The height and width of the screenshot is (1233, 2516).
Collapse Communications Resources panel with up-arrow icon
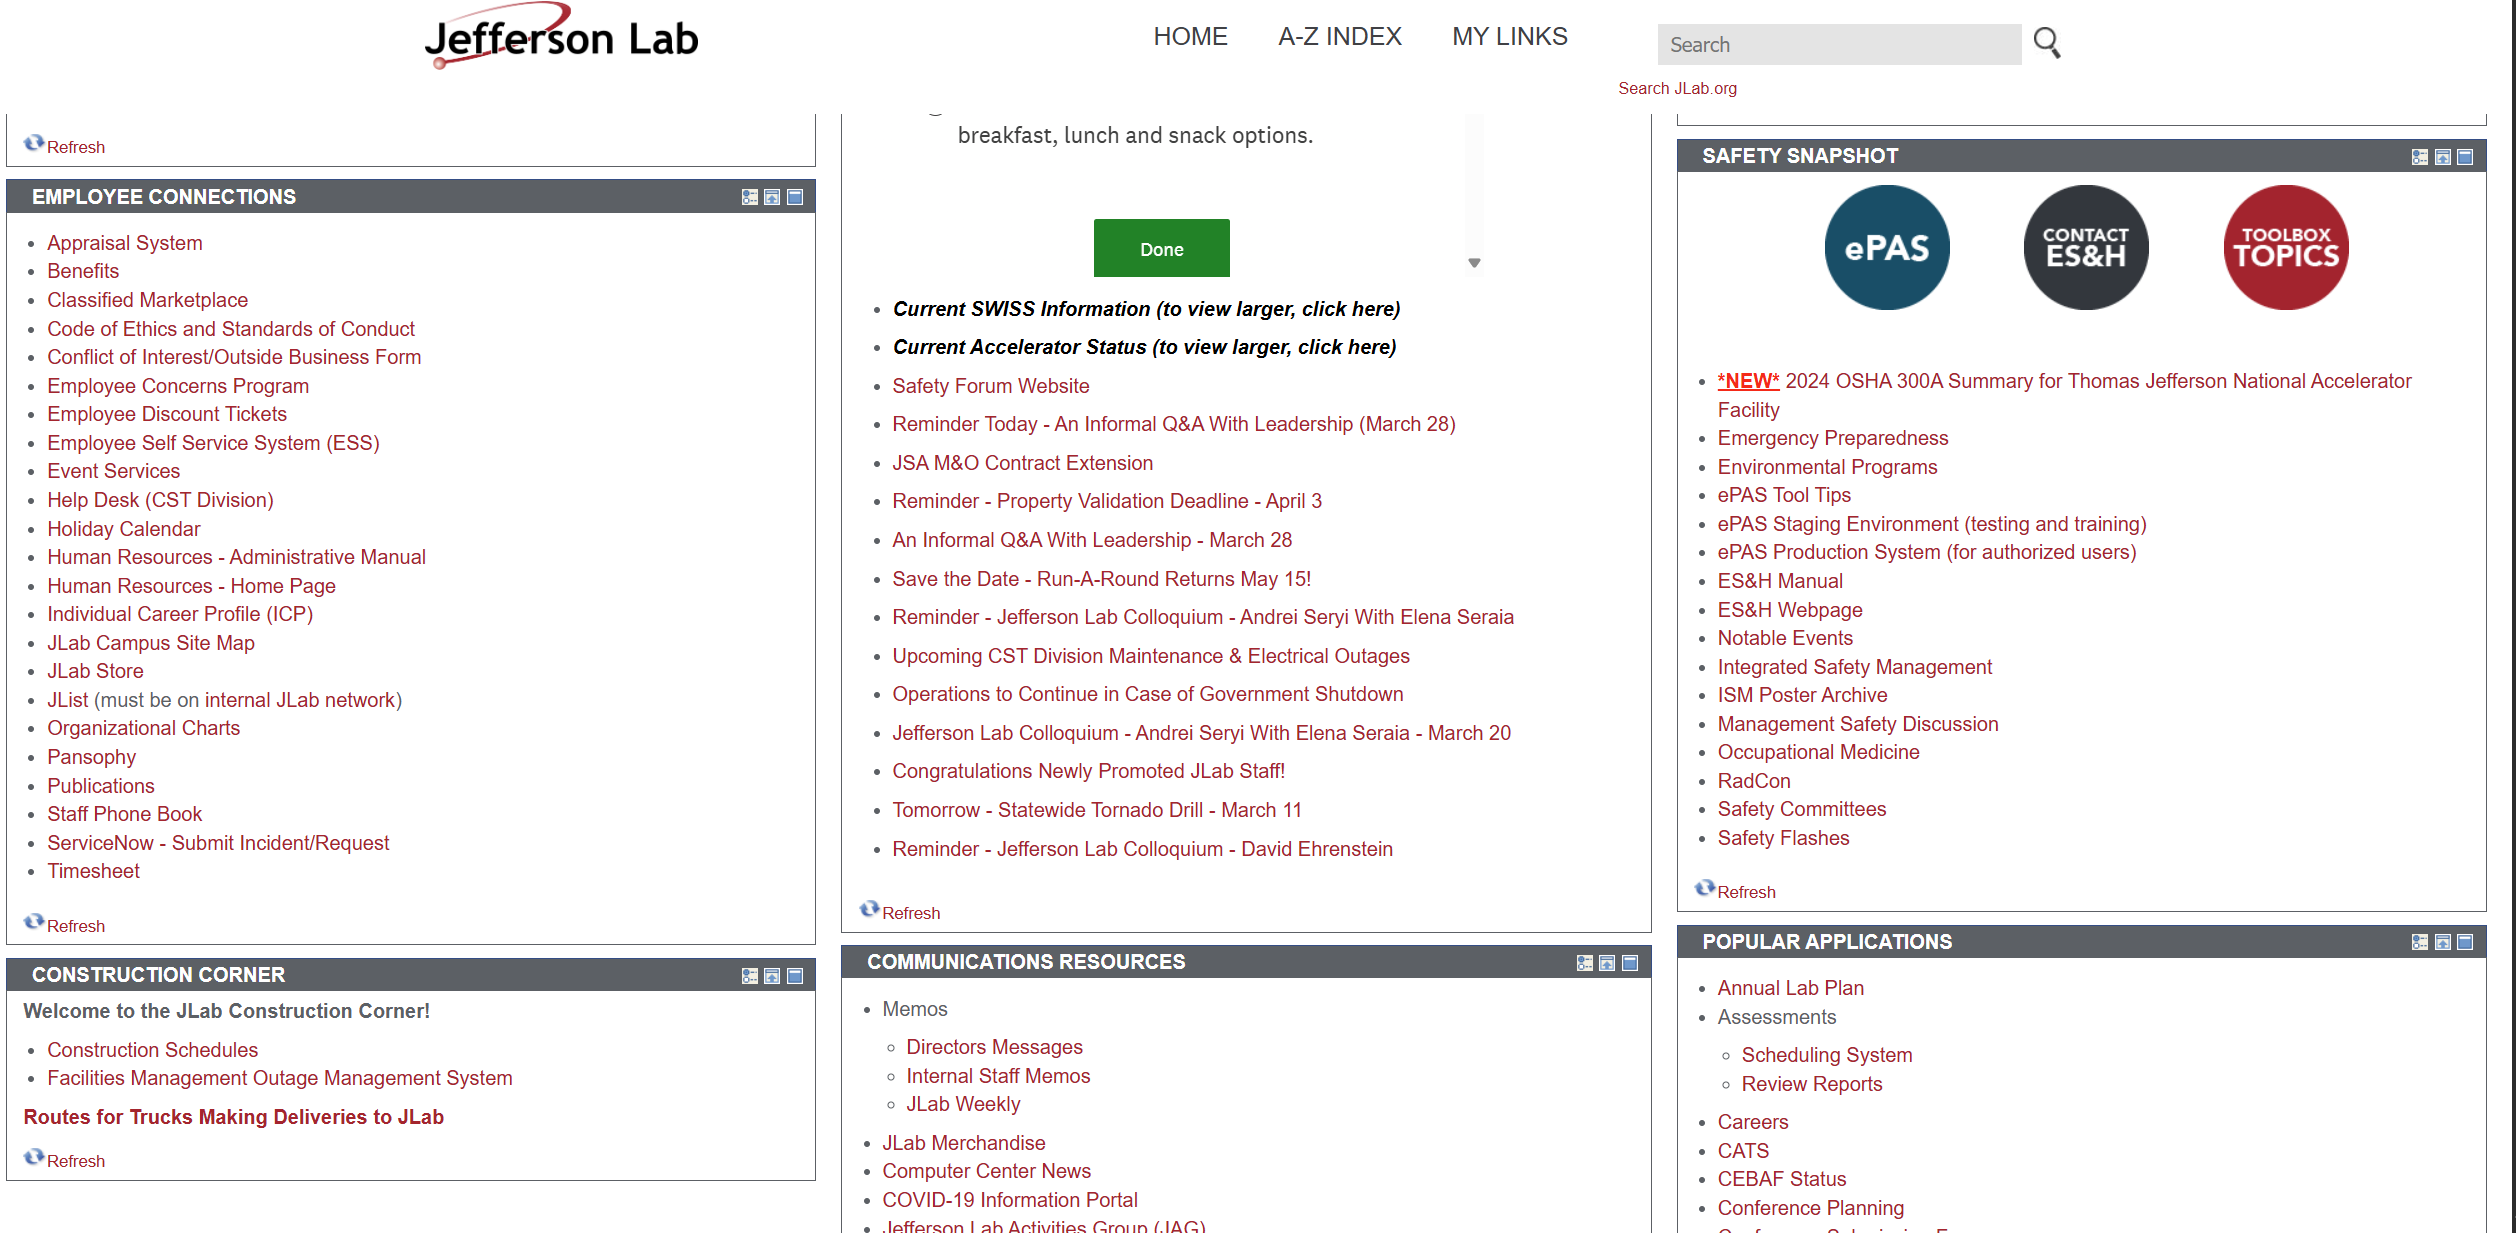pyautogui.click(x=1607, y=963)
